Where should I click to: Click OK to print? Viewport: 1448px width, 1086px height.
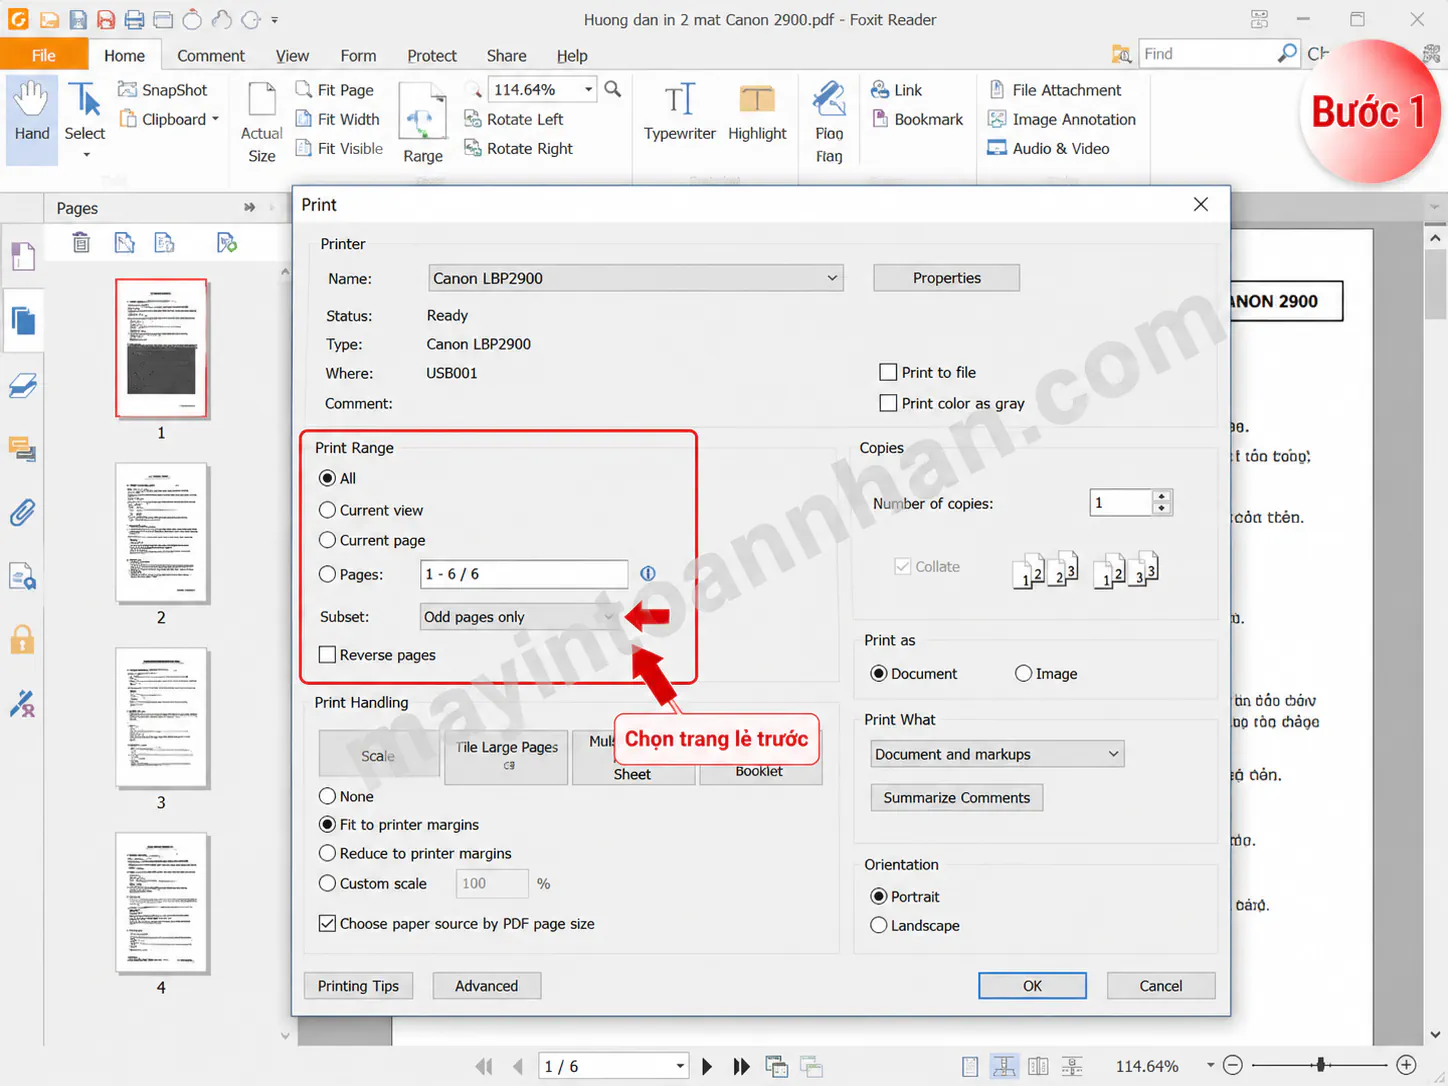(x=1032, y=986)
